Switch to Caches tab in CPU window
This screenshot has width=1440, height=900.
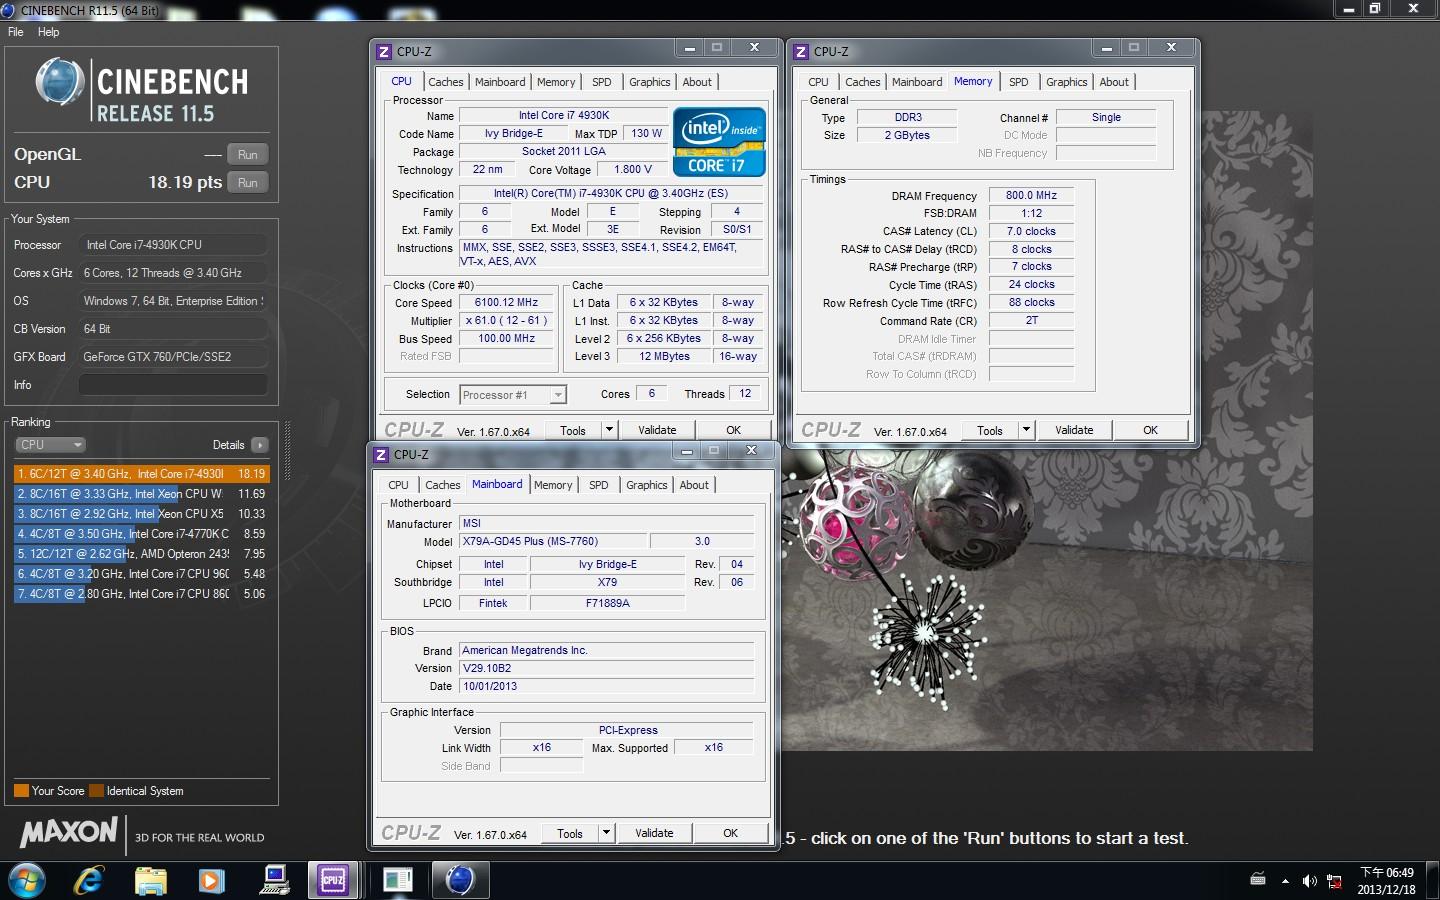tap(446, 83)
